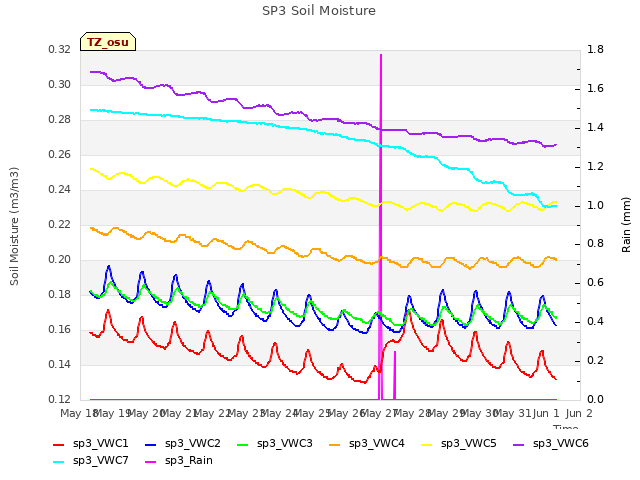The width and height of the screenshot is (640, 480).
Task: Click the Jun 2 date label
Action: pyautogui.click(x=579, y=413)
